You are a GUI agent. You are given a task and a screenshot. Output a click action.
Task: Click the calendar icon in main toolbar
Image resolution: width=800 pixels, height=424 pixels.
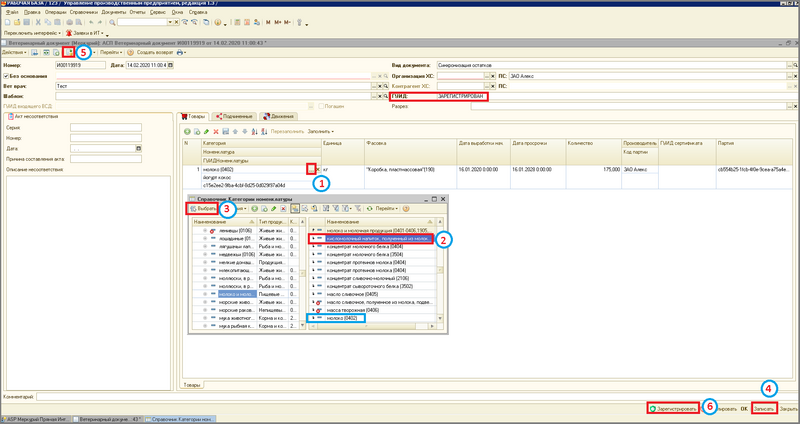coord(248,22)
